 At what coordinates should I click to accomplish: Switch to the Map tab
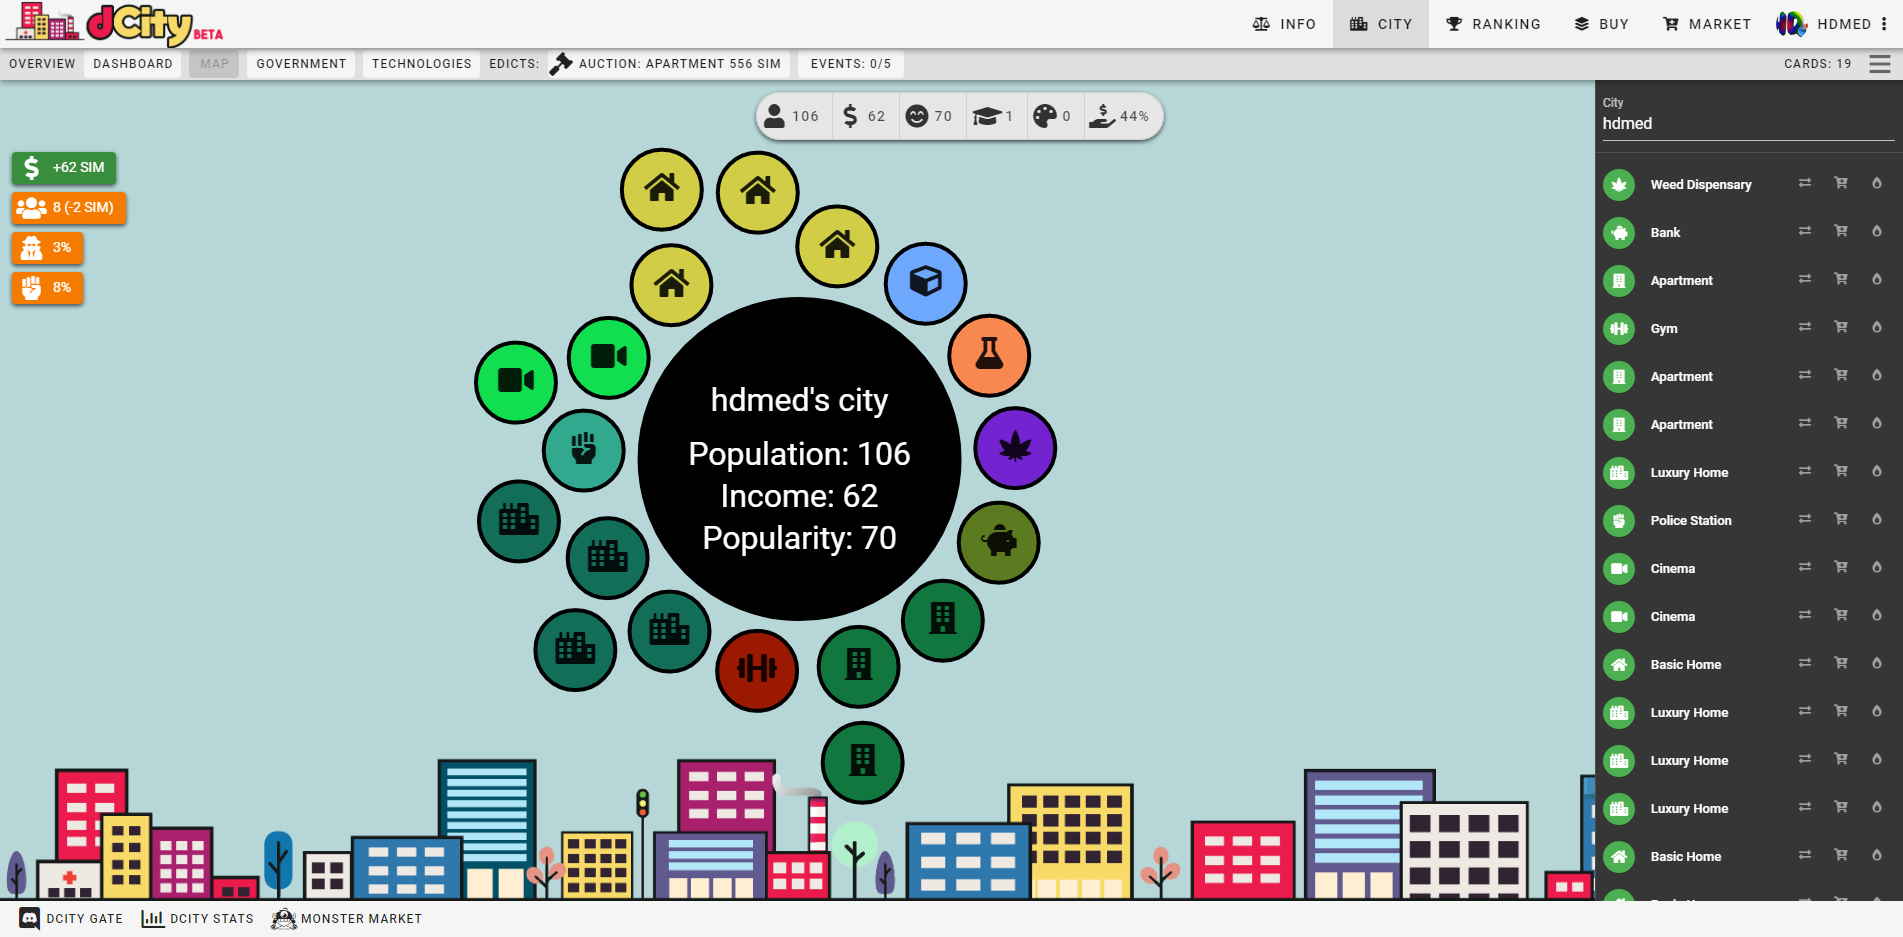click(x=214, y=64)
